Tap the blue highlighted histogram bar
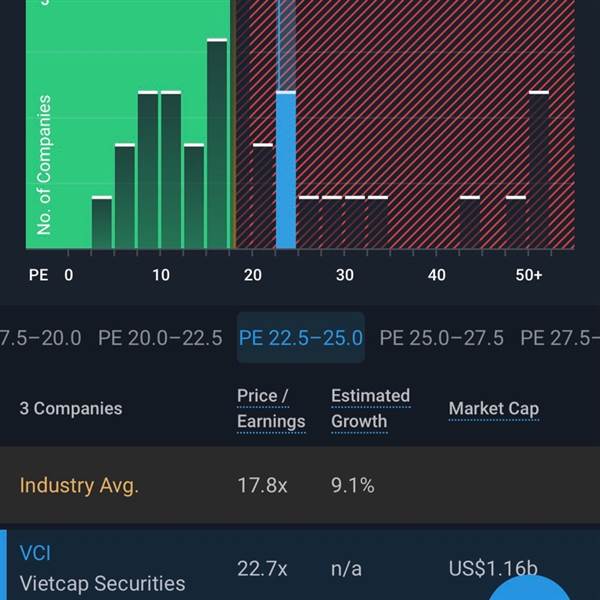The width and height of the screenshot is (600, 600). 286,170
